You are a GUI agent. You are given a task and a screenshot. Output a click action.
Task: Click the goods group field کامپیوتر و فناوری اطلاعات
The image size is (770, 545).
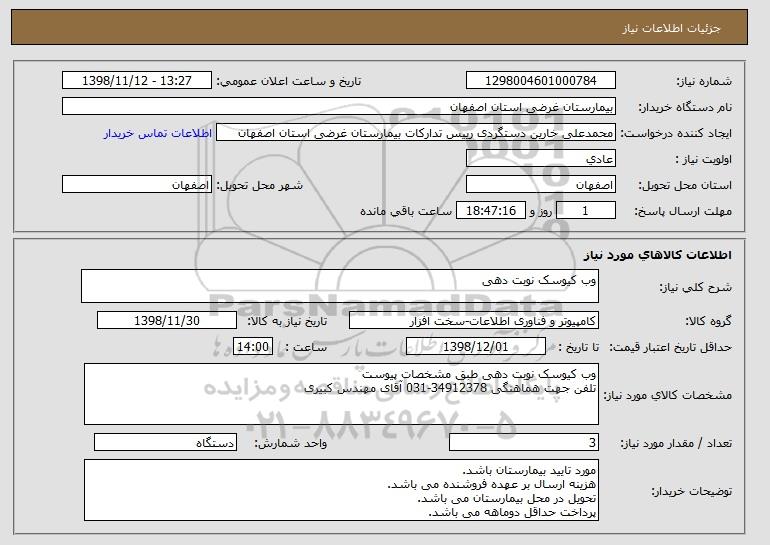point(474,321)
